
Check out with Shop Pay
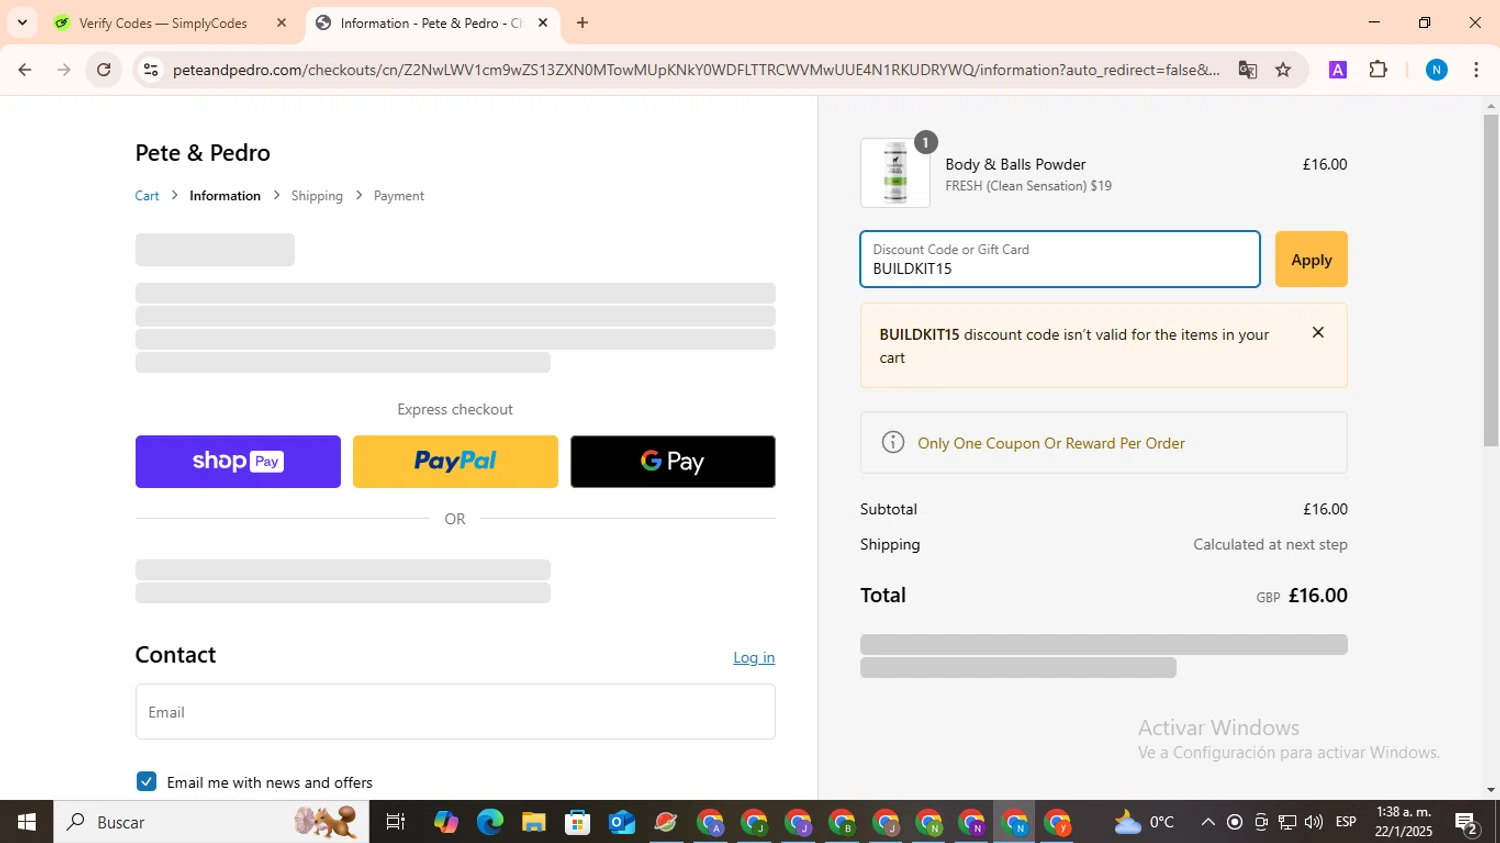[x=238, y=461]
